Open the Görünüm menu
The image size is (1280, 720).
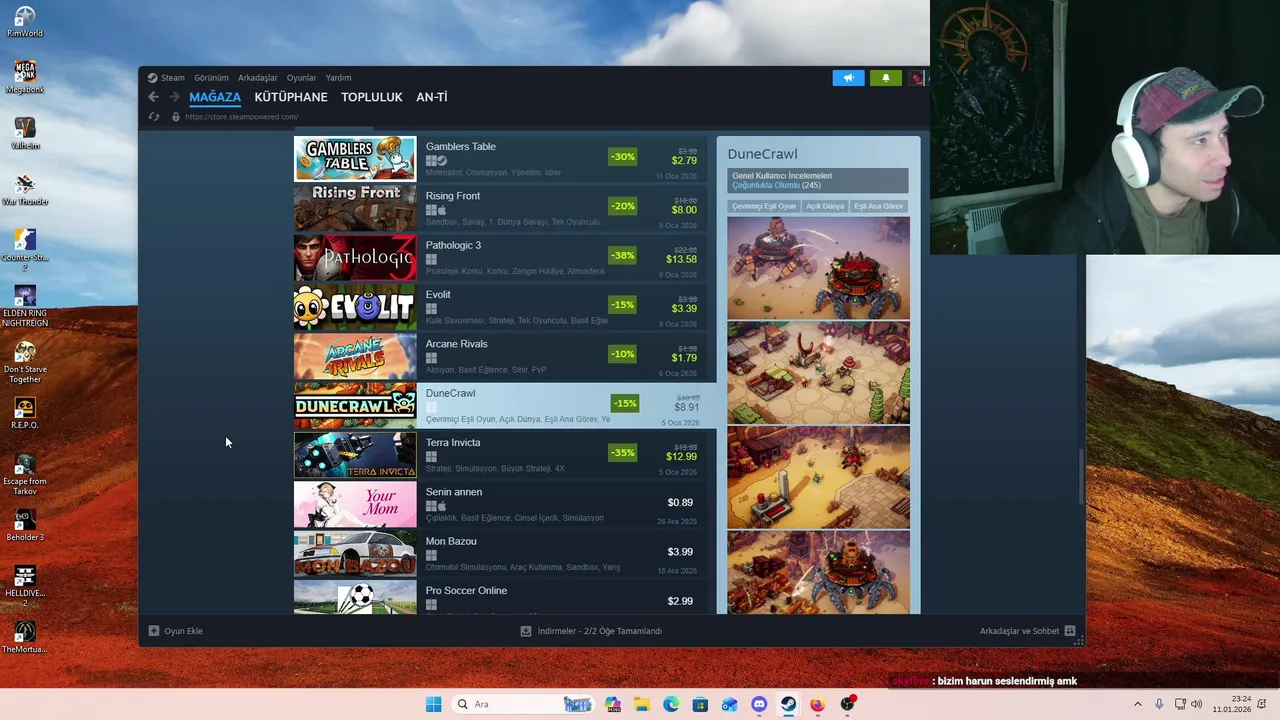(211, 78)
